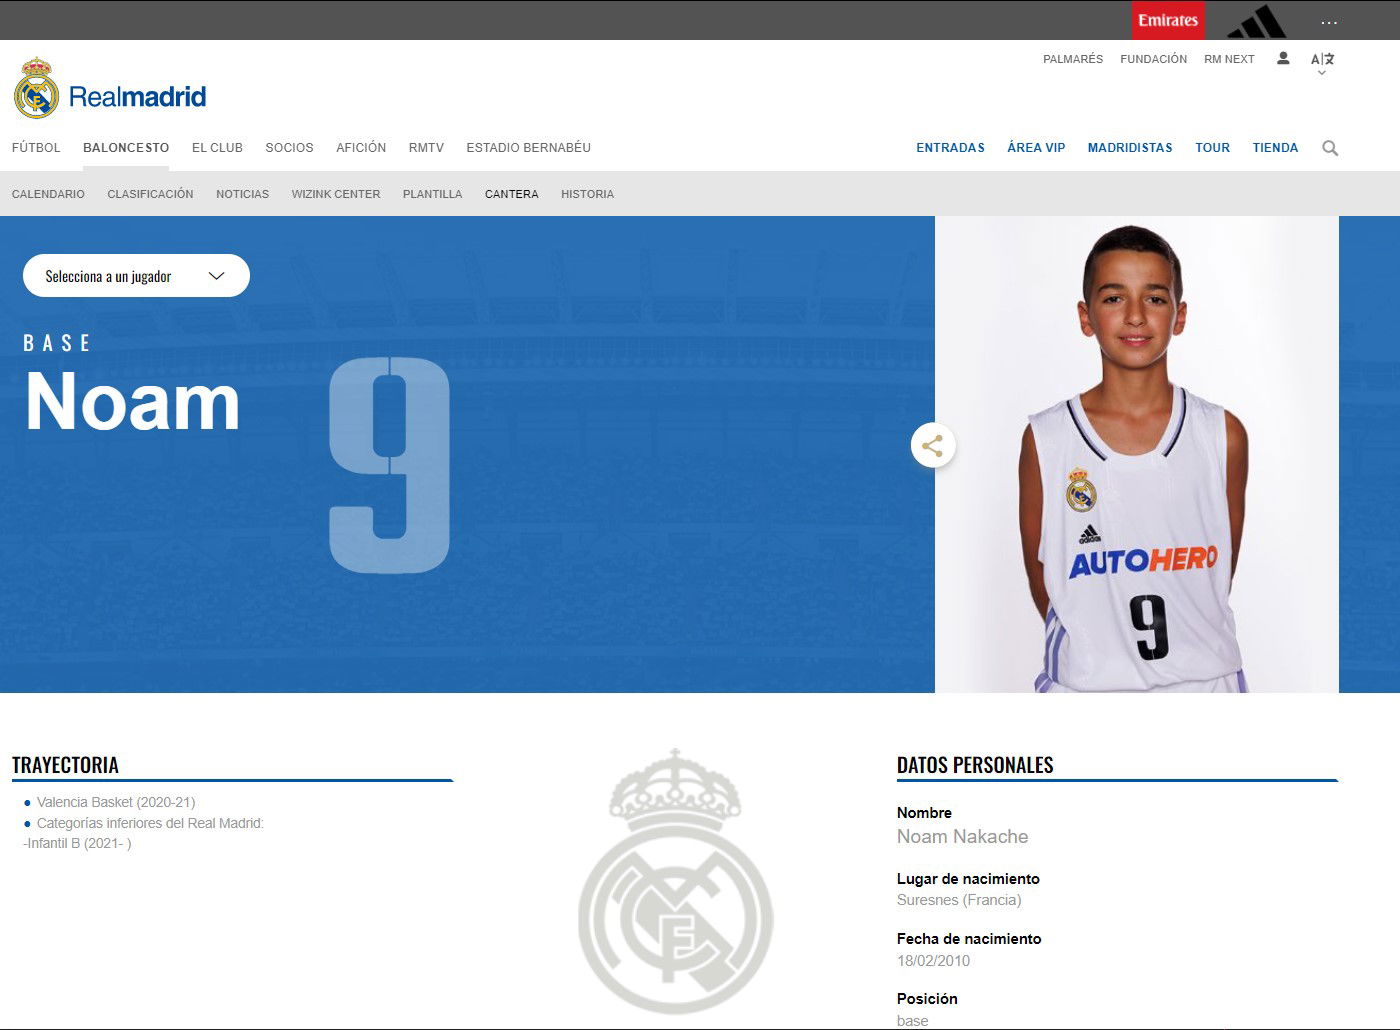Click the TRAYECTORIA heading
The image size is (1400, 1030).
[65, 765]
